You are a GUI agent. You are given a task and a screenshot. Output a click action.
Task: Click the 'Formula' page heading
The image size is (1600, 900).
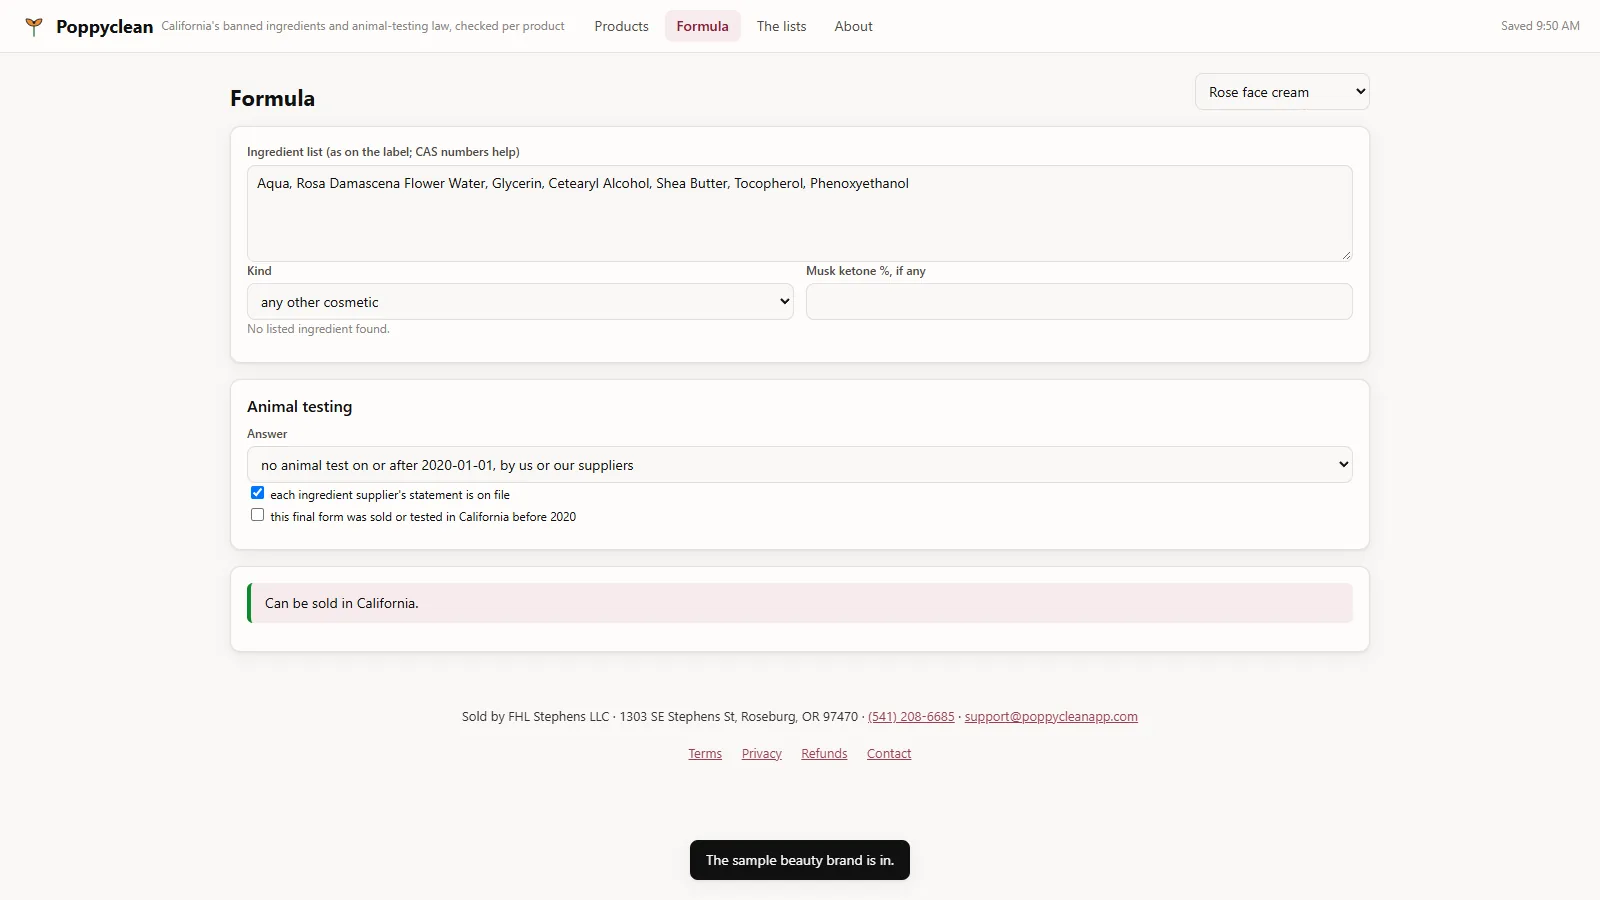click(x=272, y=98)
